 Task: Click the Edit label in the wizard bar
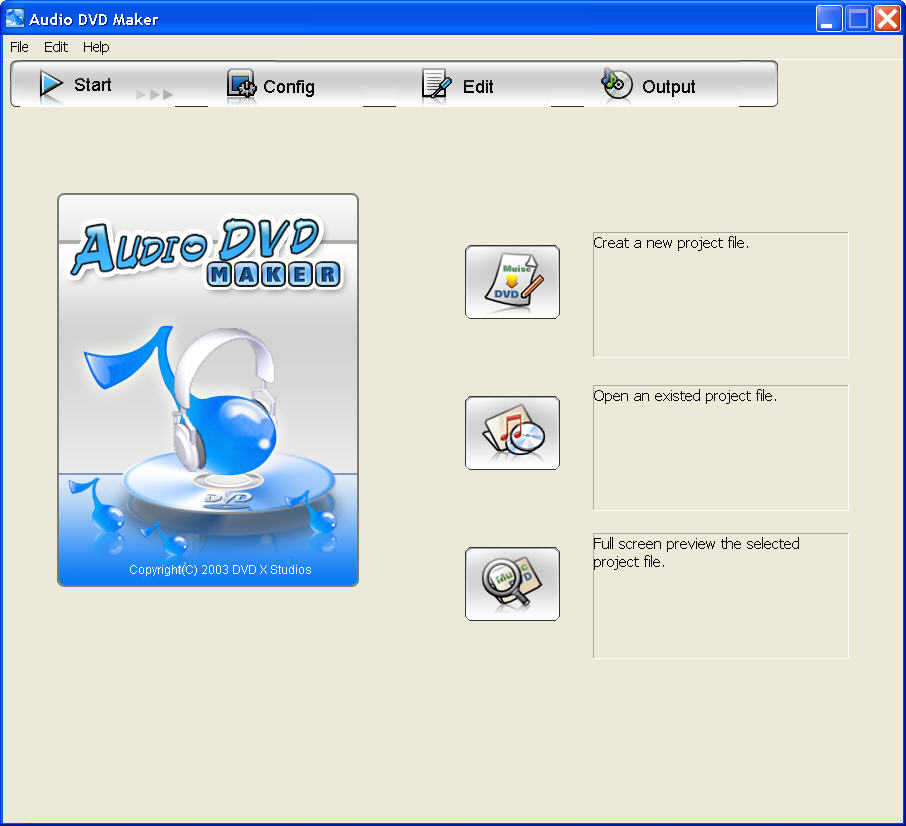coord(478,87)
